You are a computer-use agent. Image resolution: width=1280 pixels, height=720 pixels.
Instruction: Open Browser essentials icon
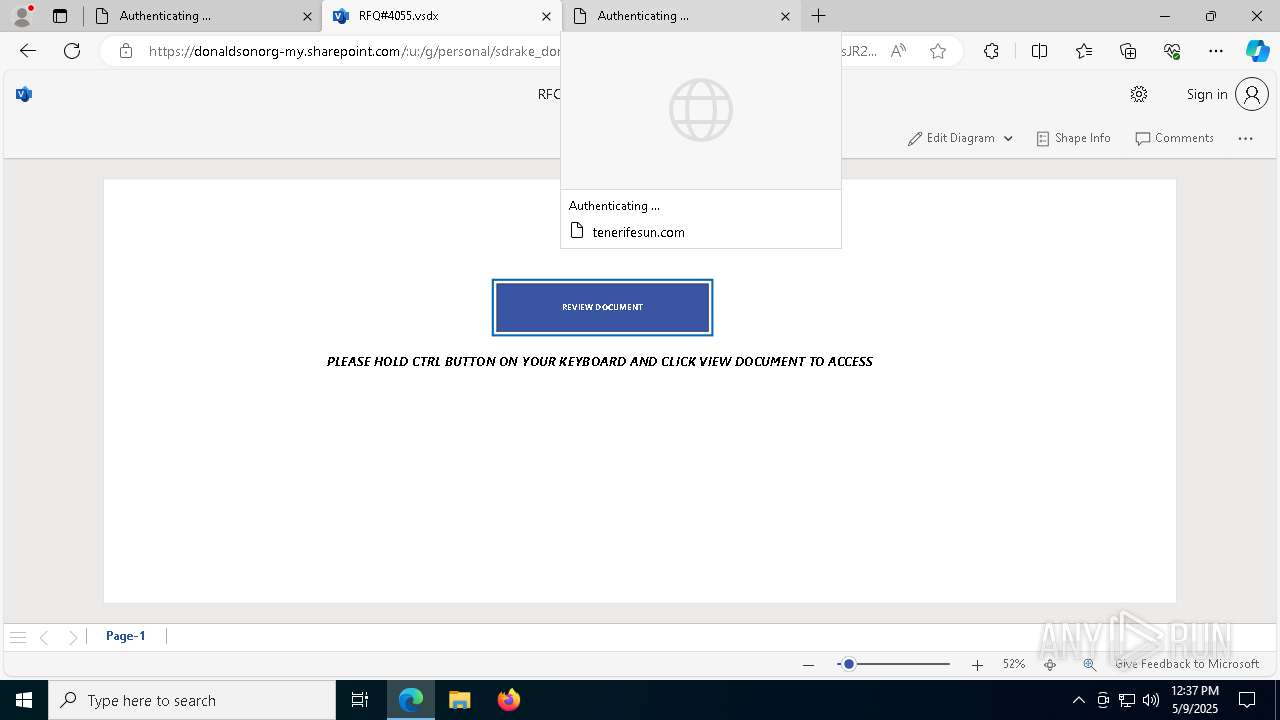point(1172,51)
